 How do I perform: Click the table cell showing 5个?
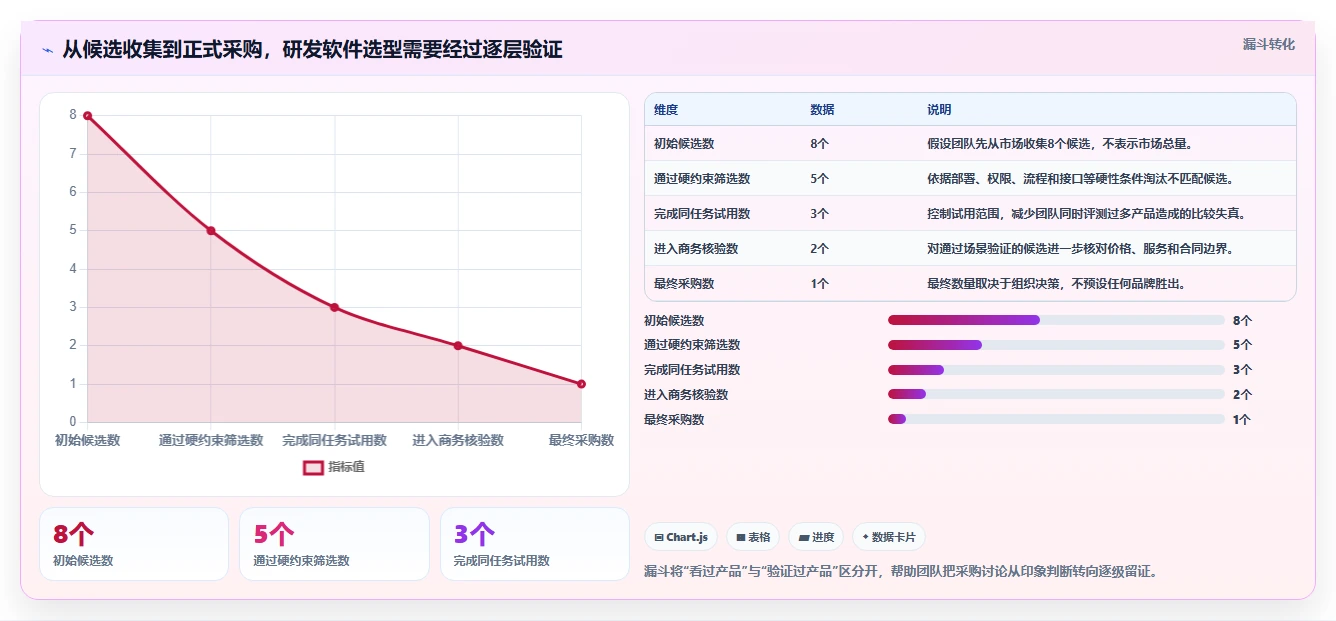point(819,179)
